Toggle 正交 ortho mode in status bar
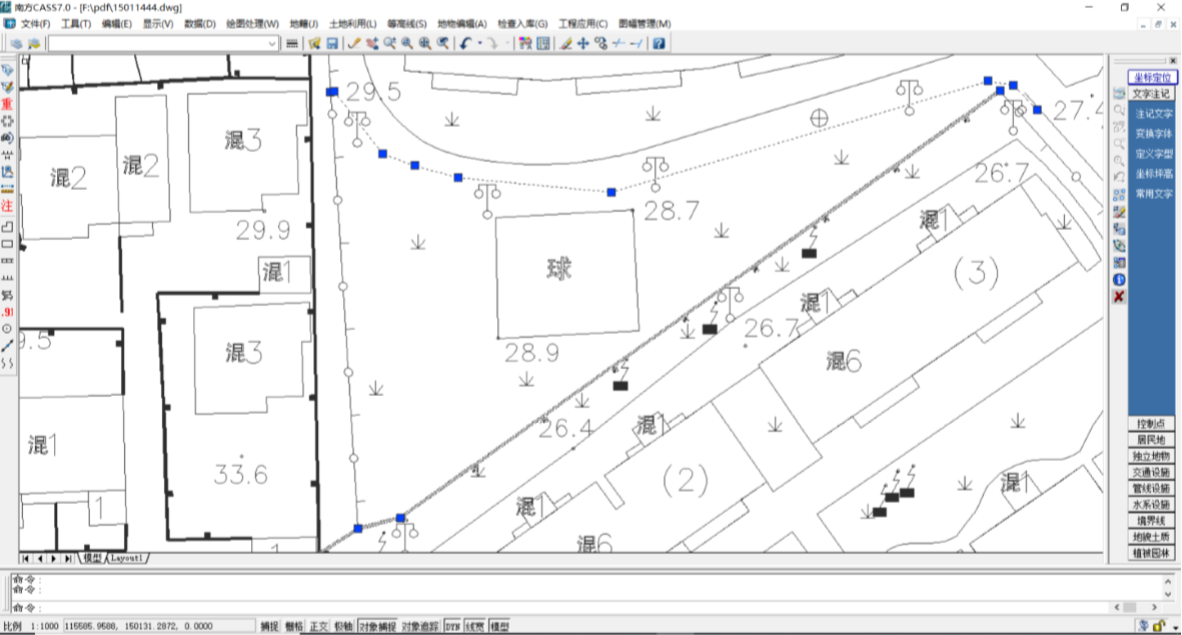This screenshot has width=1182, height=635. click(319, 627)
